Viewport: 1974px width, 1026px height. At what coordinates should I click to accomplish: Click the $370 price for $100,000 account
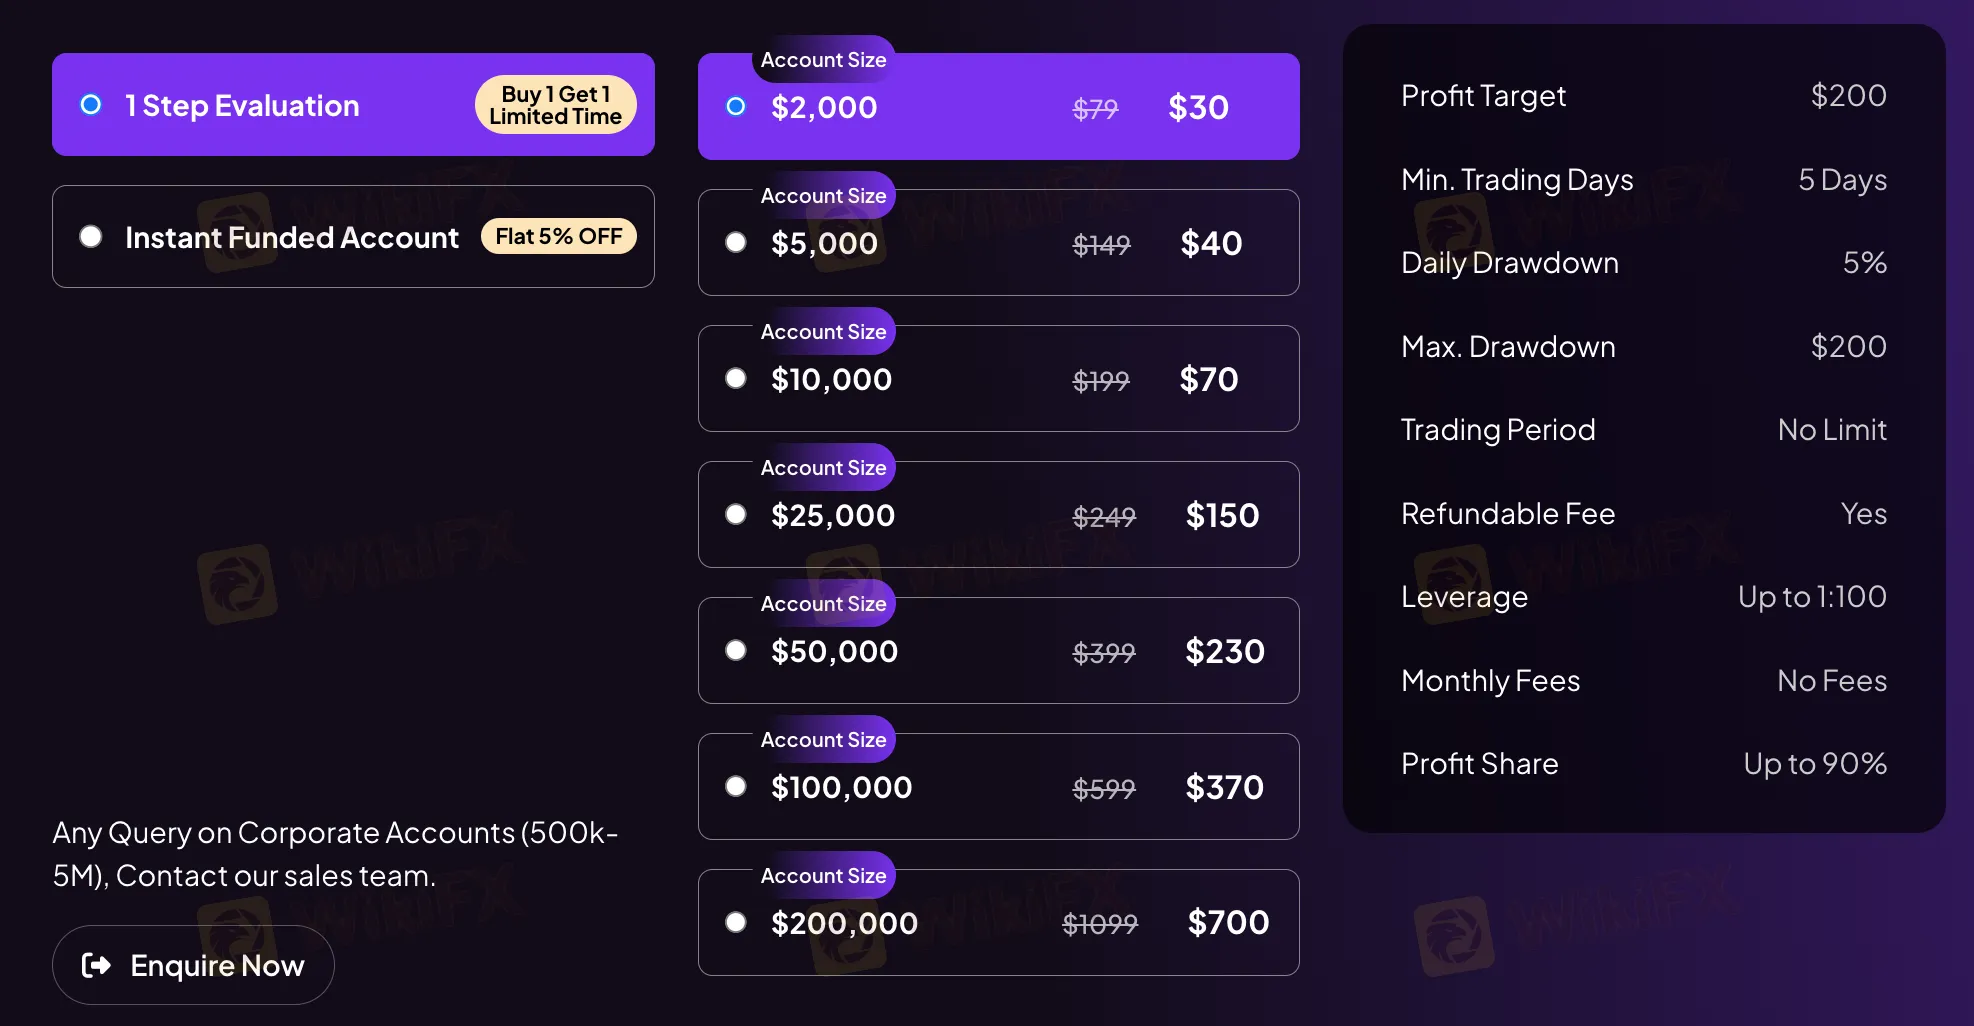(1224, 787)
